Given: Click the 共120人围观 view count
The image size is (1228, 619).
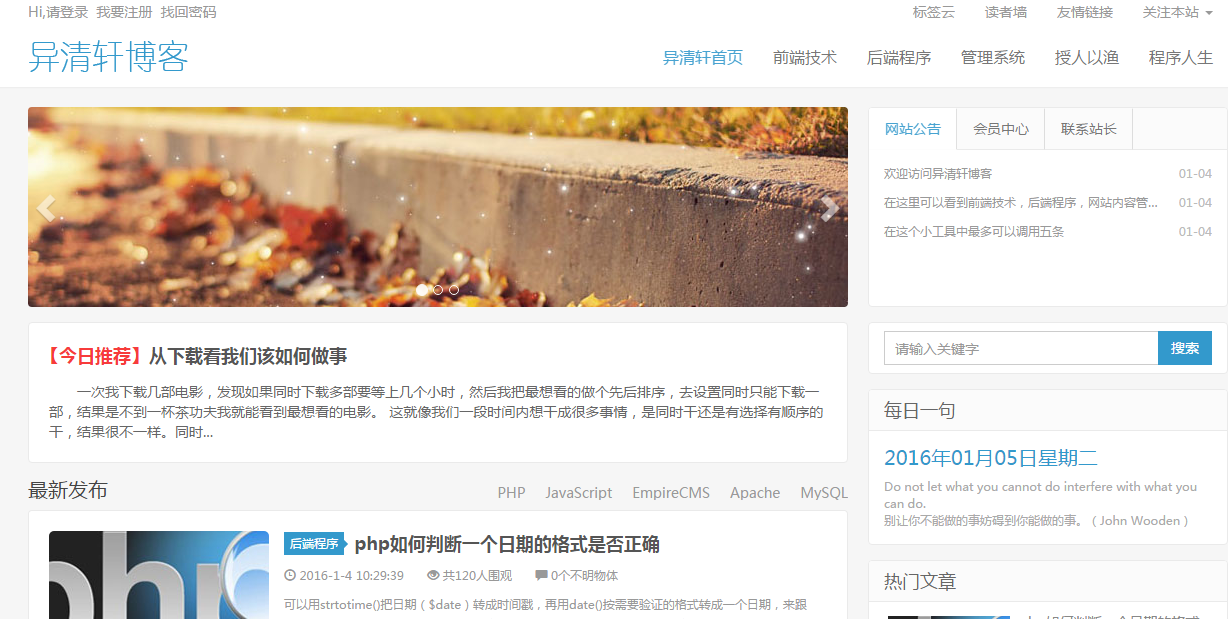Looking at the screenshot, I should [477, 576].
